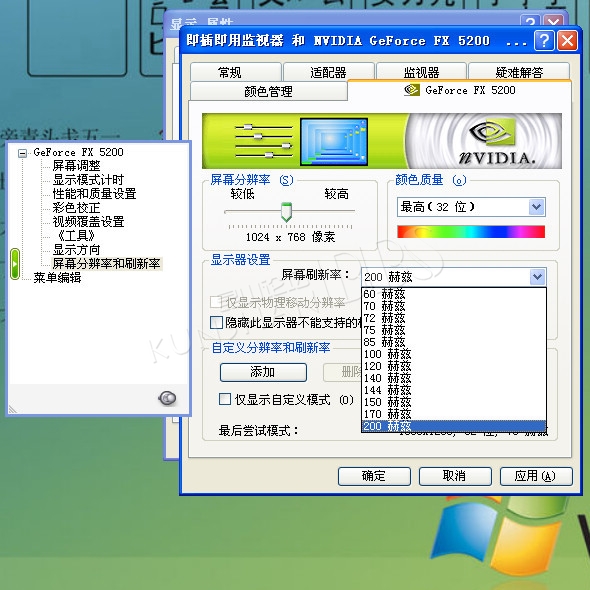Choose 100 赫兹 refresh rate
The width and height of the screenshot is (590, 590).
pos(453,354)
